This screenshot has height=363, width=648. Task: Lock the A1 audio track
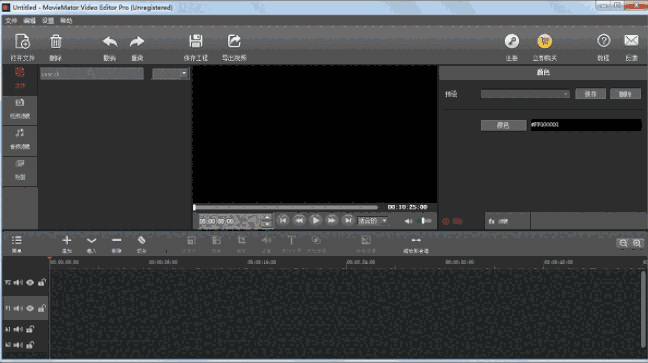[30, 329]
